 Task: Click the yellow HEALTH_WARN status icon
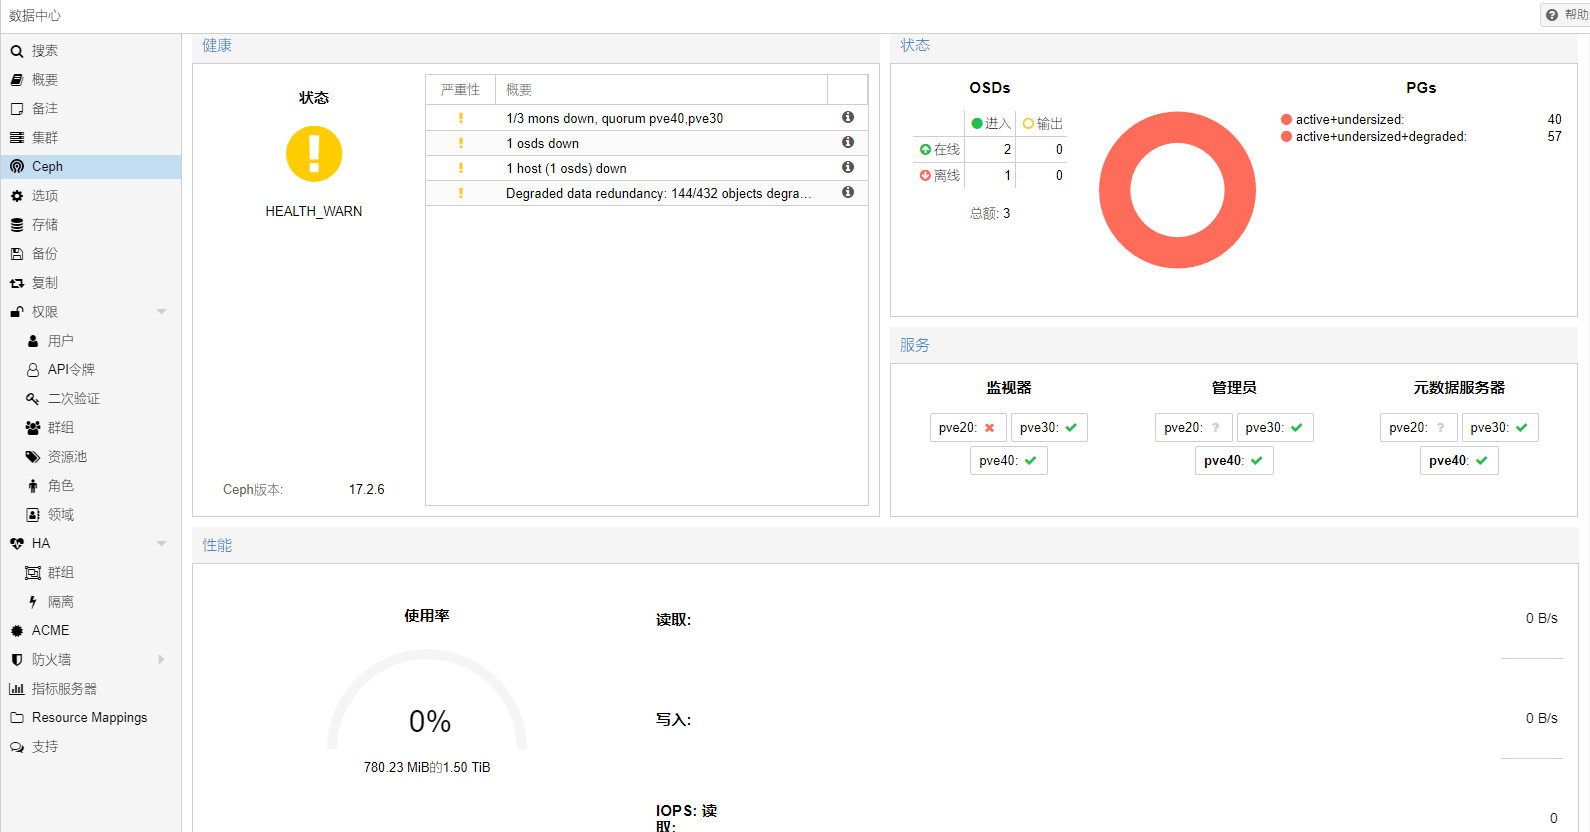click(314, 154)
